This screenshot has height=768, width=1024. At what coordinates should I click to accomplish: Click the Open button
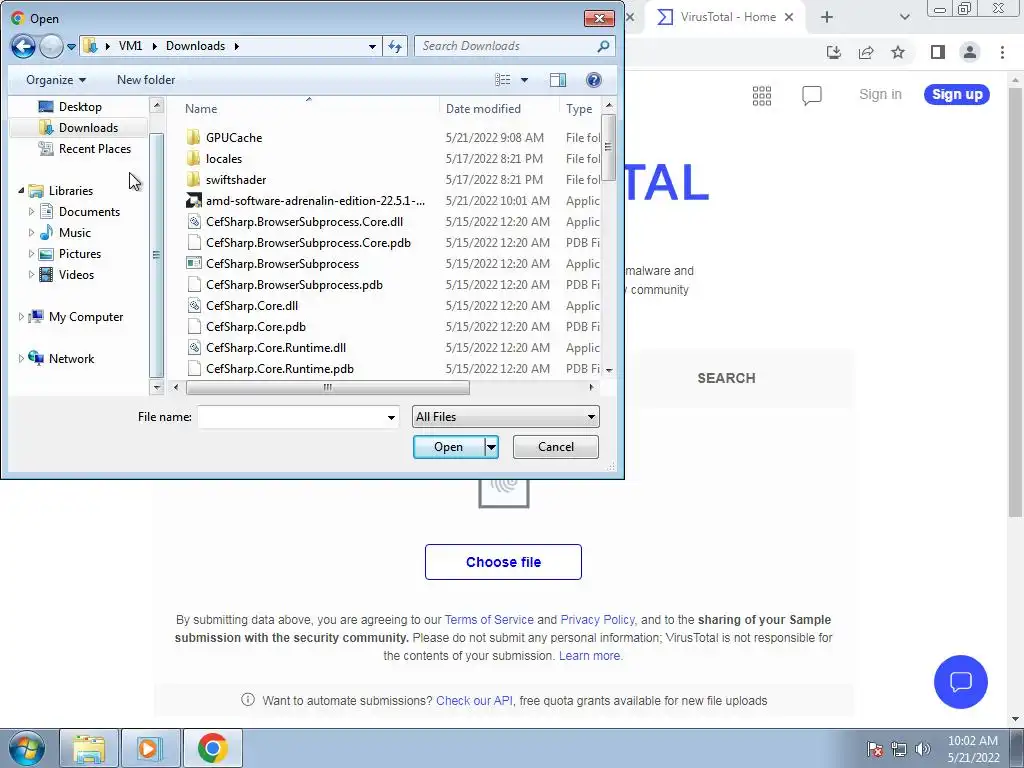449,447
